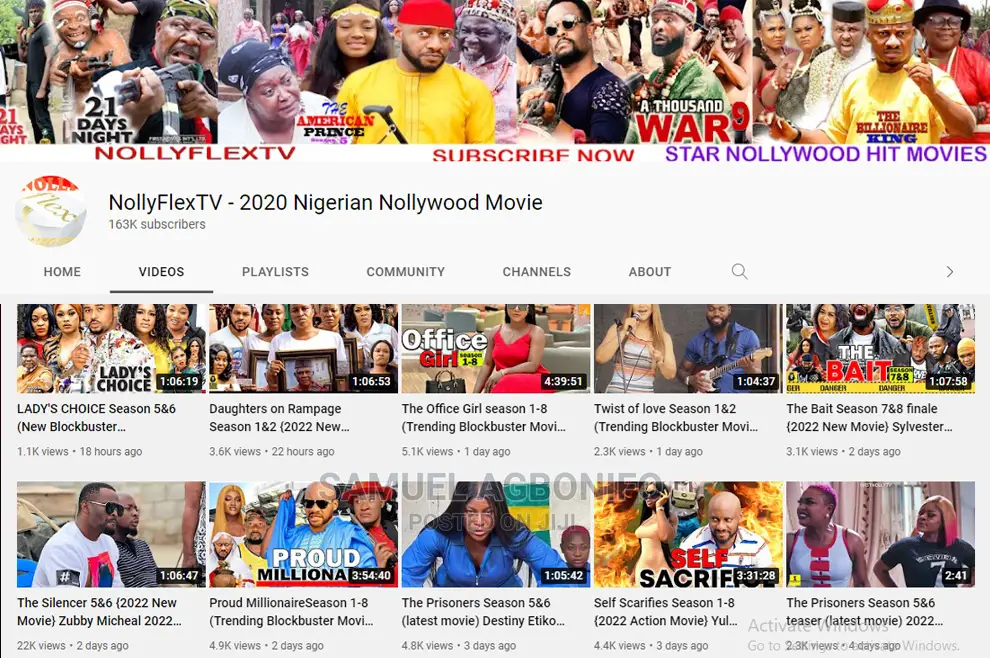Open the Twist of love thumbnail
The width and height of the screenshot is (990, 658).
[688, 349]
